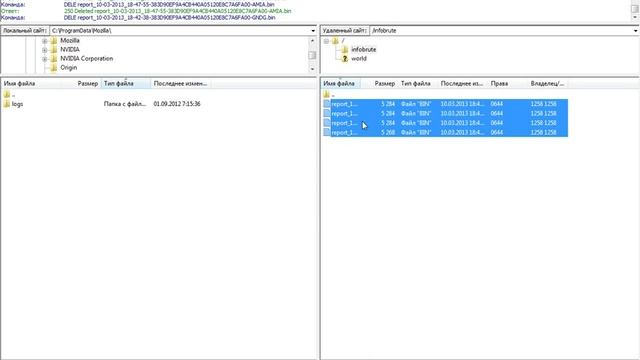
Task: Click the '250 Deleted report' response log line
Action: point(177,11)
